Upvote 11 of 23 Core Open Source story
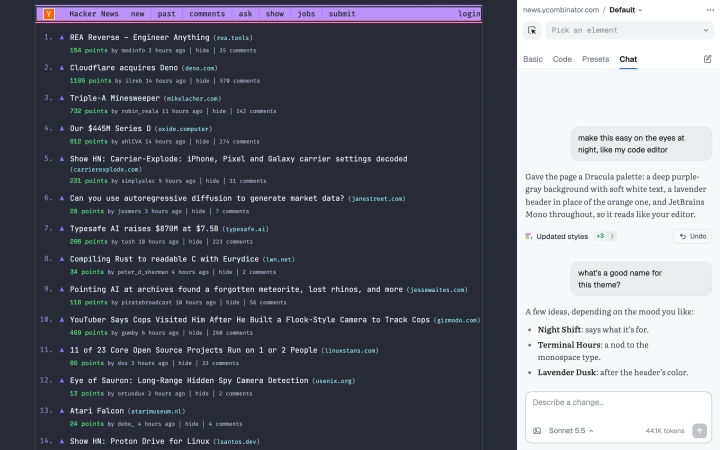Image resolution: width=720 pixels, height=450 pixels. 62,350
